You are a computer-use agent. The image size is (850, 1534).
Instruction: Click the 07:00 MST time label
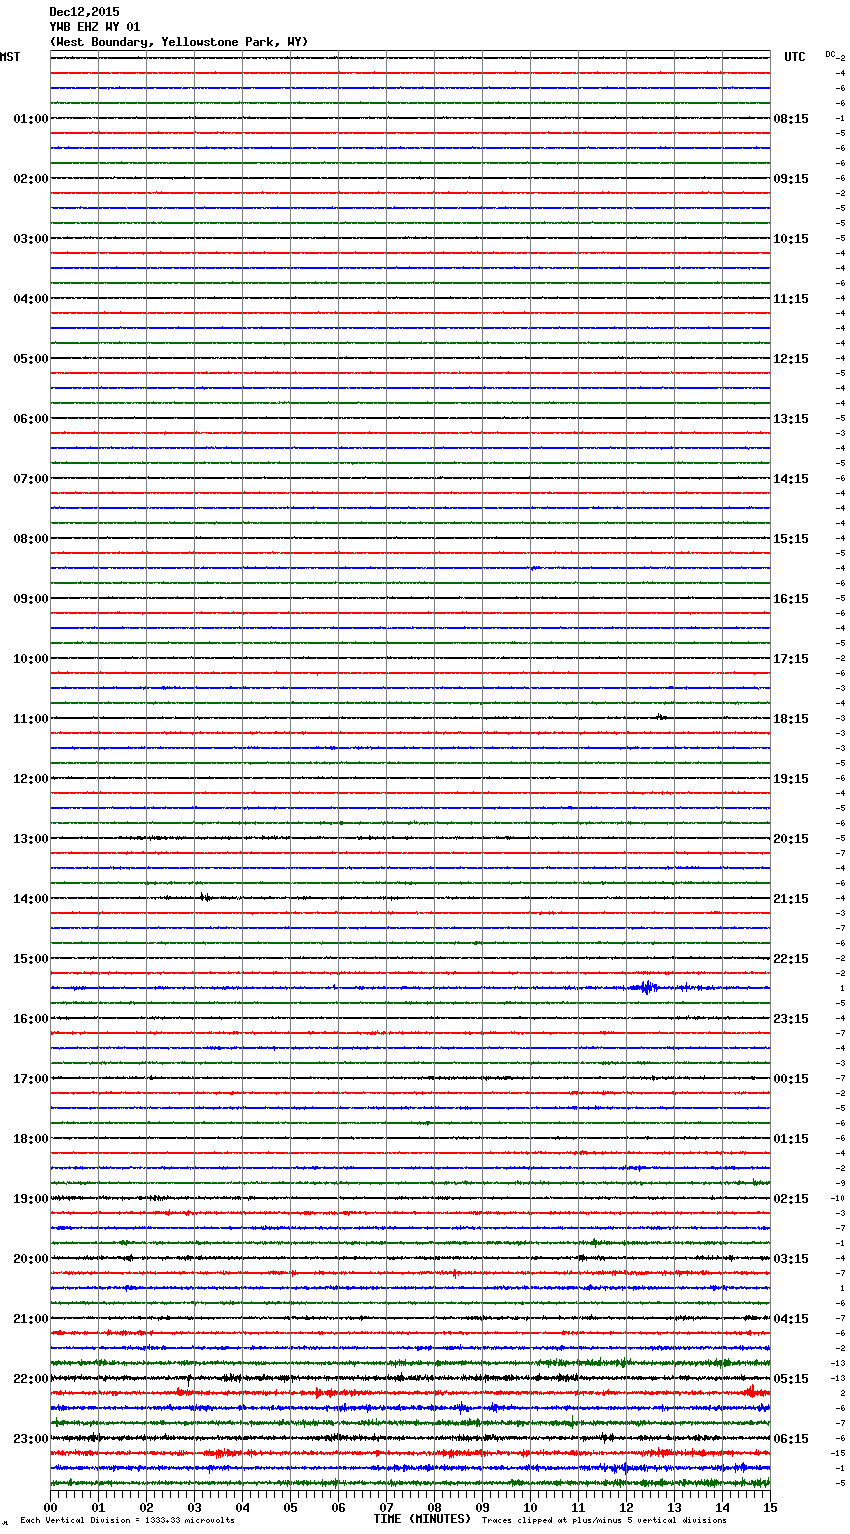(x=31, y=479)
